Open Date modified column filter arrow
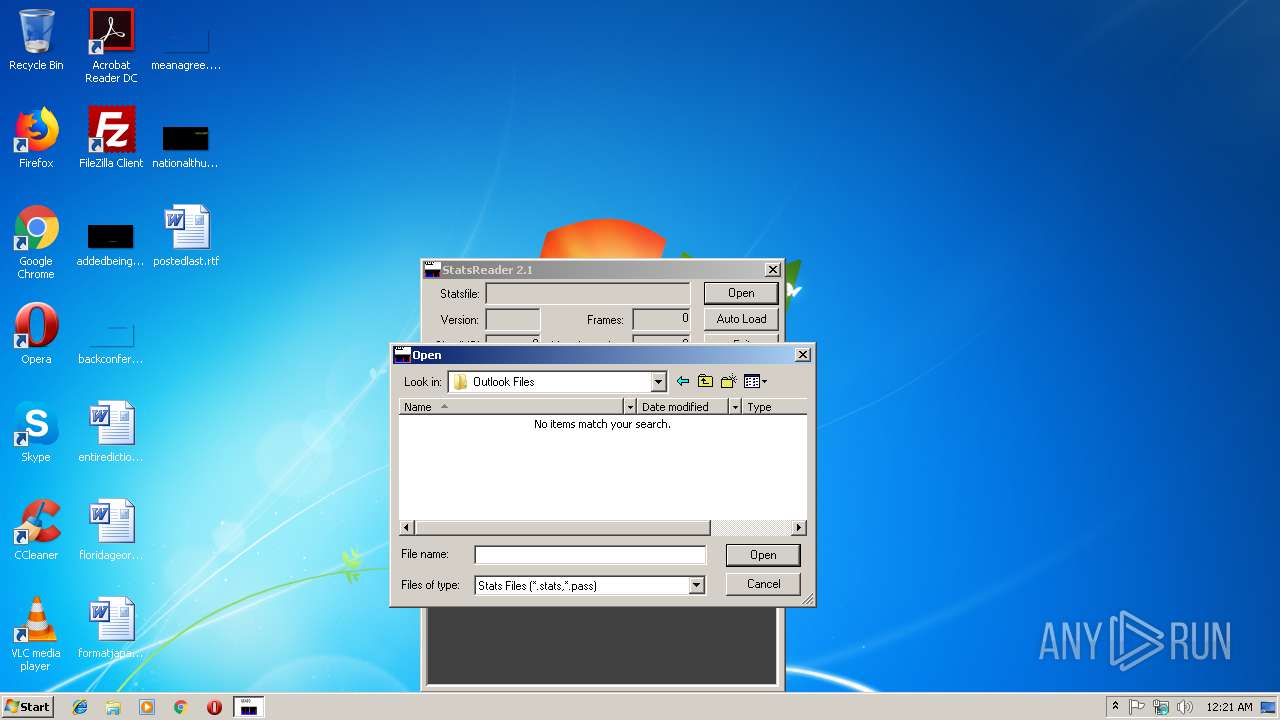 [735, 407]
